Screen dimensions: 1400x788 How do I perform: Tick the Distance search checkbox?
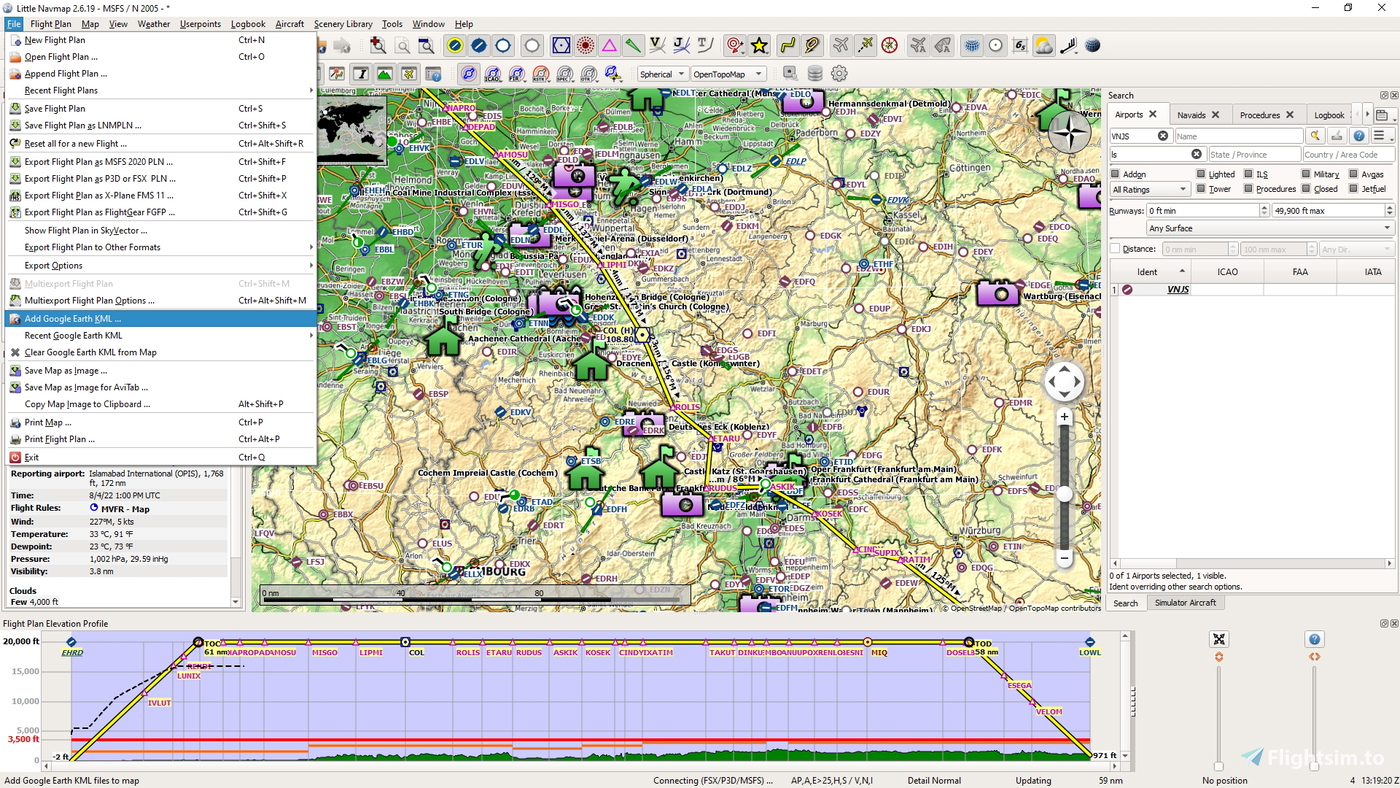tap(1116, 249)
